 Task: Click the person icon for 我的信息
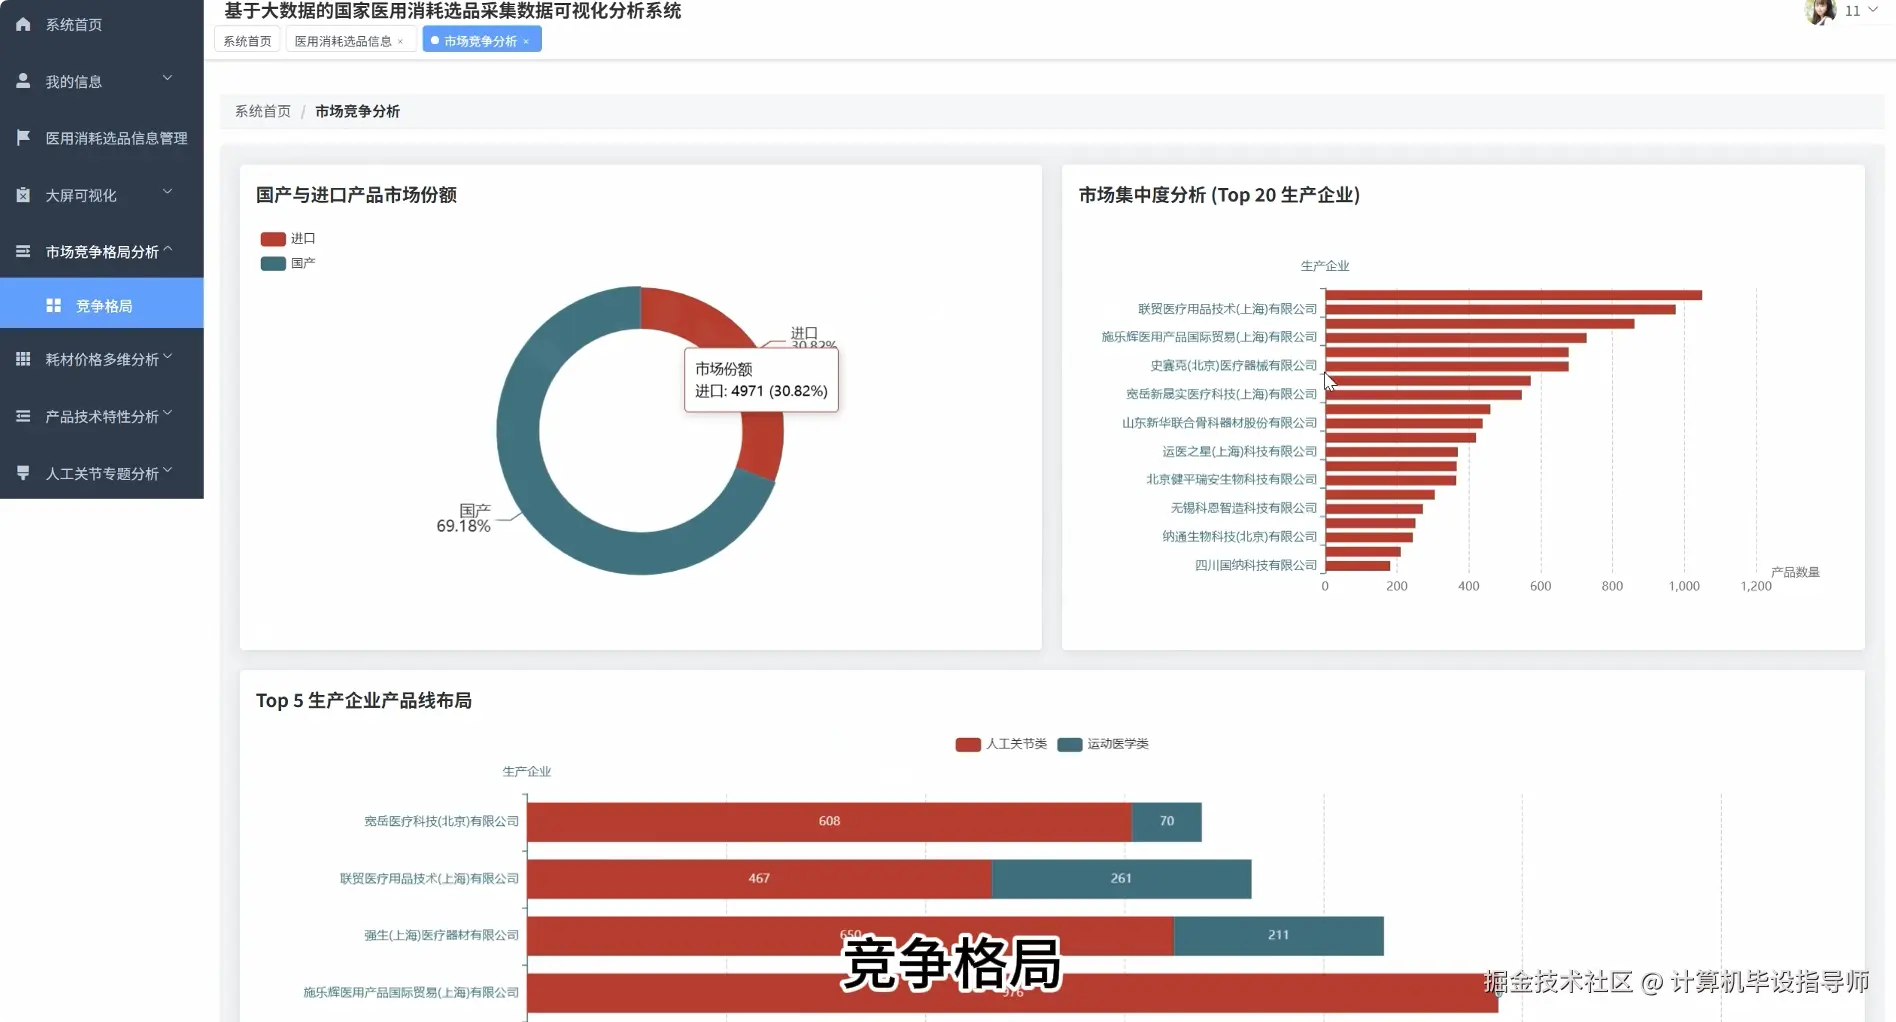tap(23, 81)
